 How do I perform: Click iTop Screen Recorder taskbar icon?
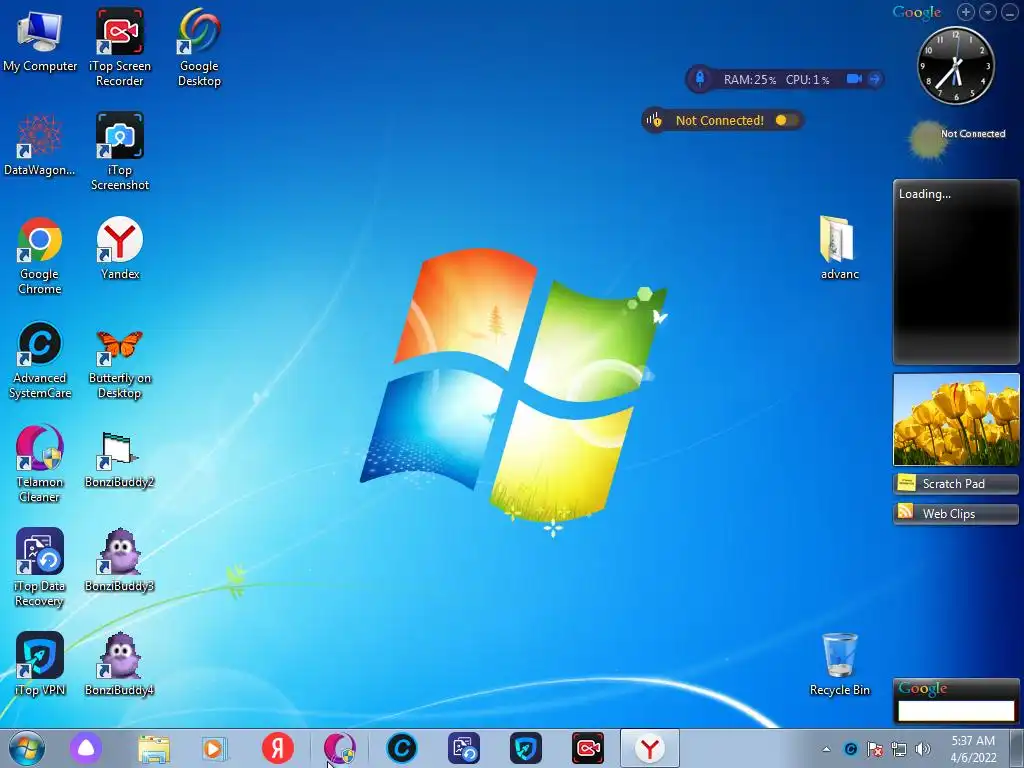point(588,748)
